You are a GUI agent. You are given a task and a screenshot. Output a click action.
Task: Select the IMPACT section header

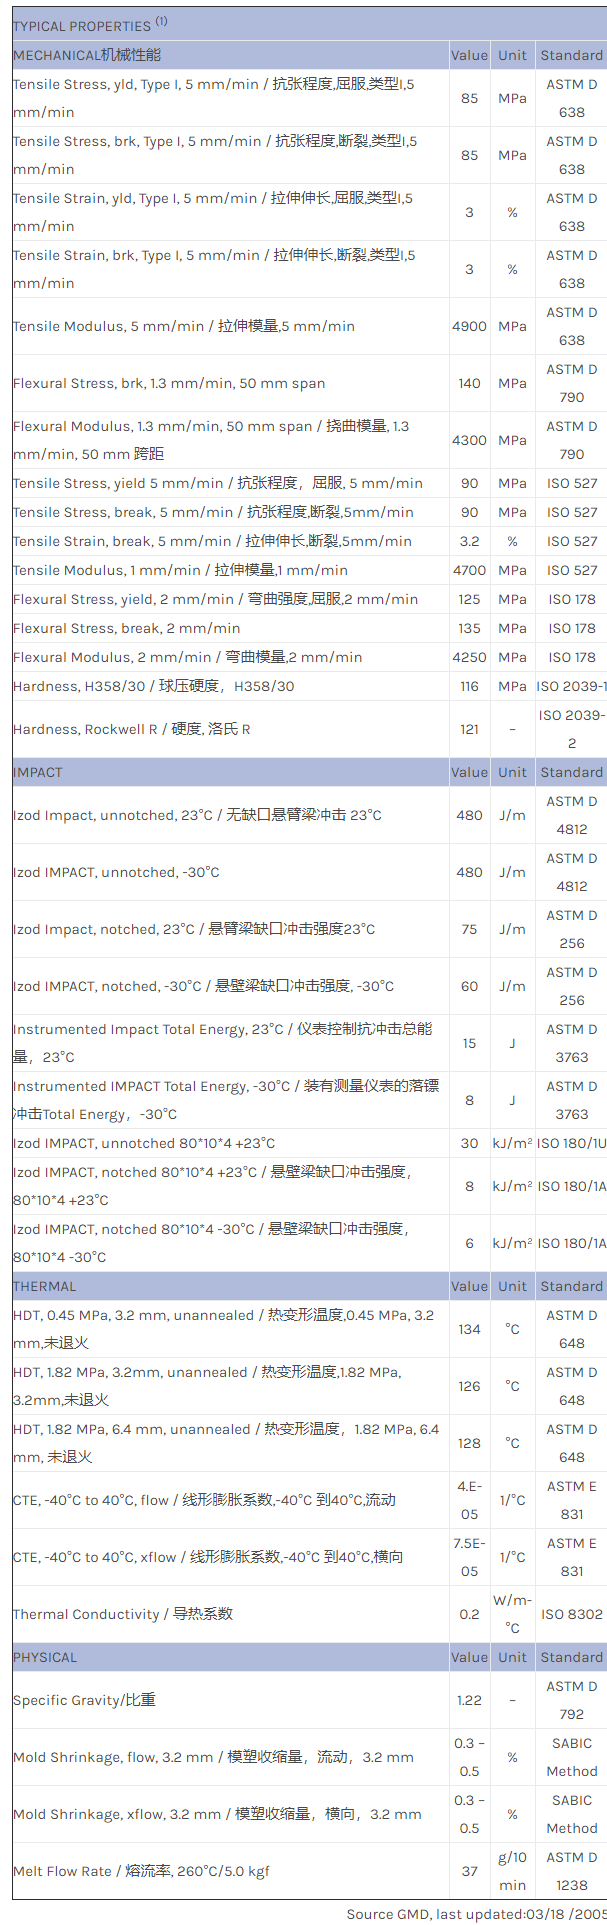[38, 772]
